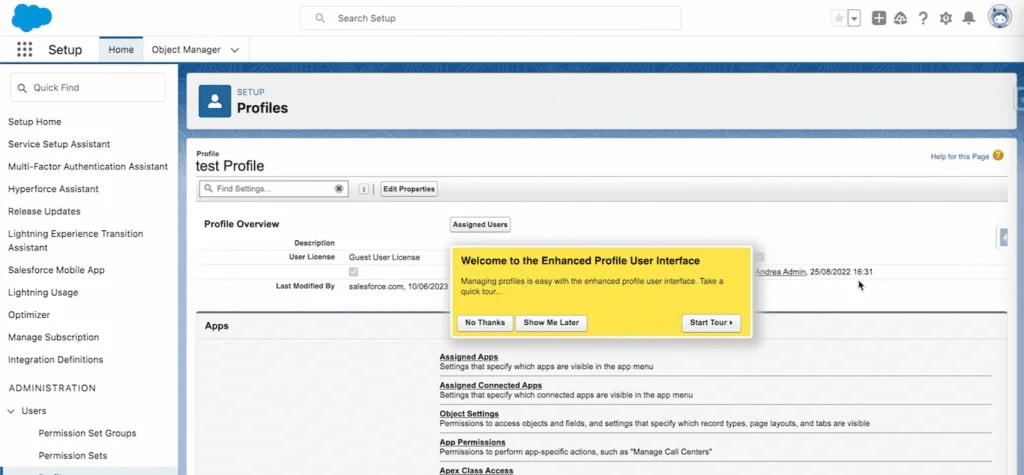The width and height of the screenshot is (1024, 475).
Task: Click the Assigned Users button
Action: pyautogui.click(x=480, y=224)
